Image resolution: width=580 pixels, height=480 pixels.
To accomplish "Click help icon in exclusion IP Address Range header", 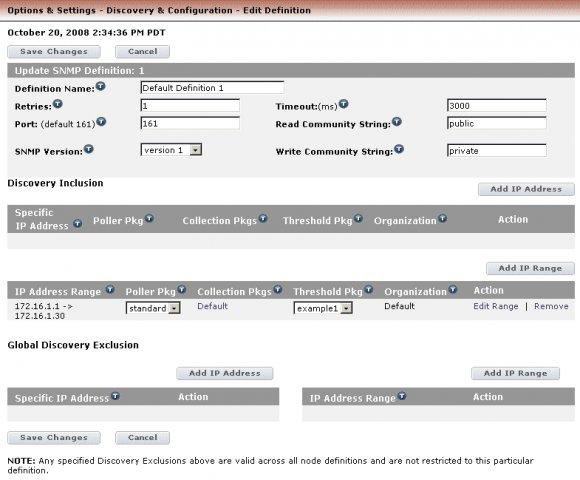I will pos(402,396).
